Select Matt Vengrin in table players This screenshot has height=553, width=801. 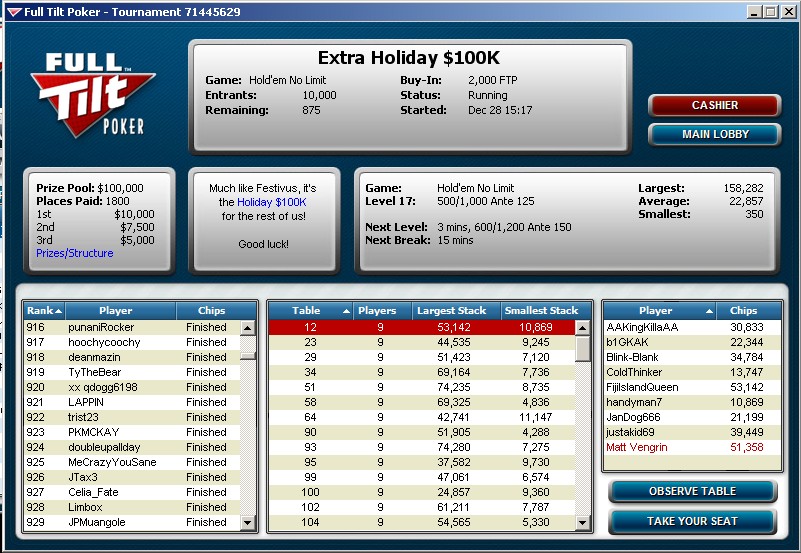pyautogui.click(x=692, y=447)
